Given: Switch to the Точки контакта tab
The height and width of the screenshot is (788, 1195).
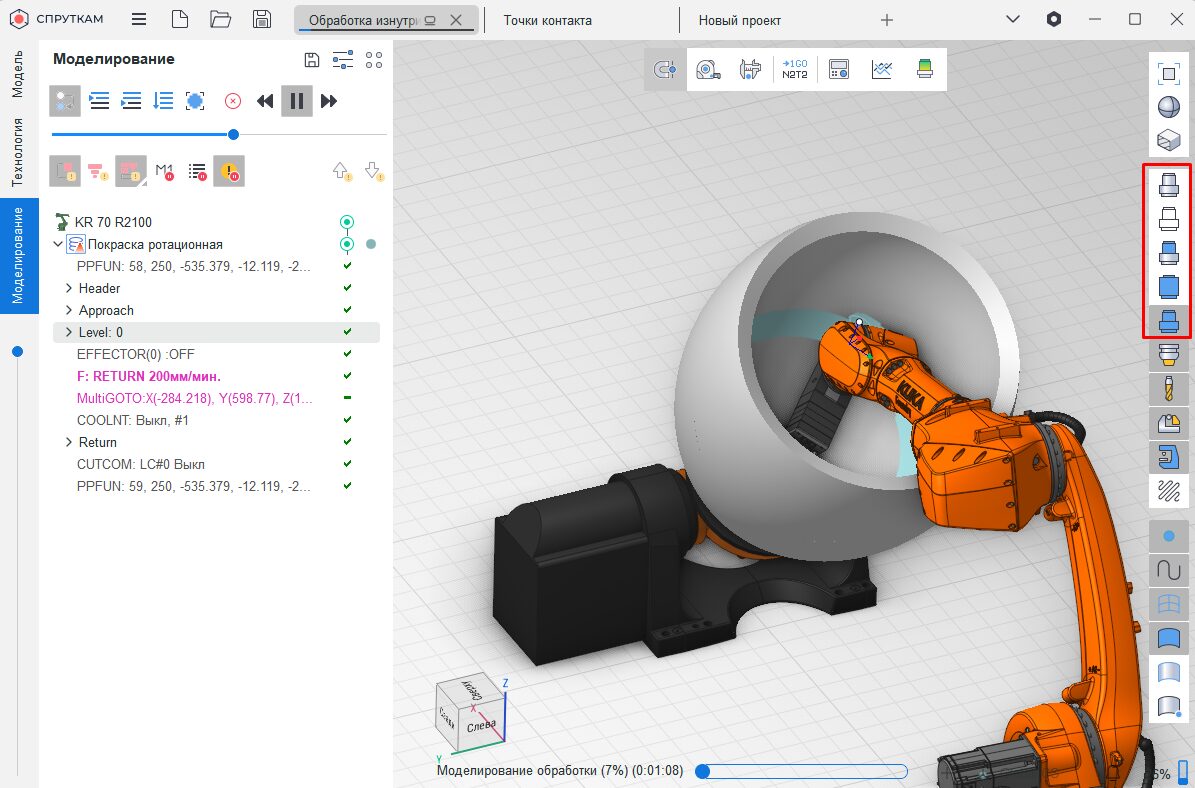Looking at the screenshot, I should click(547, 20).
